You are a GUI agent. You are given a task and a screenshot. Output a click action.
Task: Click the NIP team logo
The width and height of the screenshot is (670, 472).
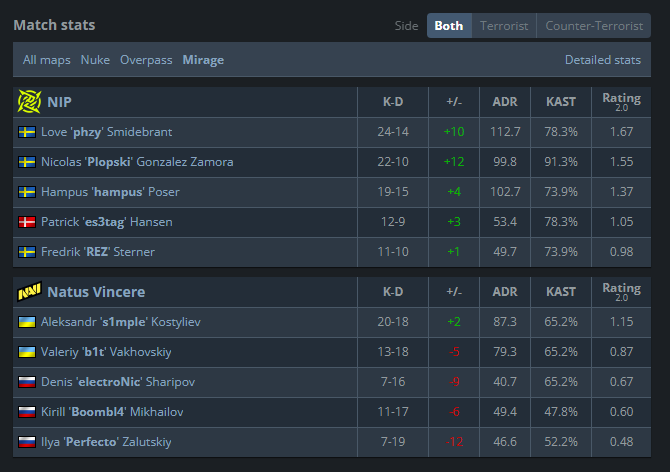pos(28,102)
